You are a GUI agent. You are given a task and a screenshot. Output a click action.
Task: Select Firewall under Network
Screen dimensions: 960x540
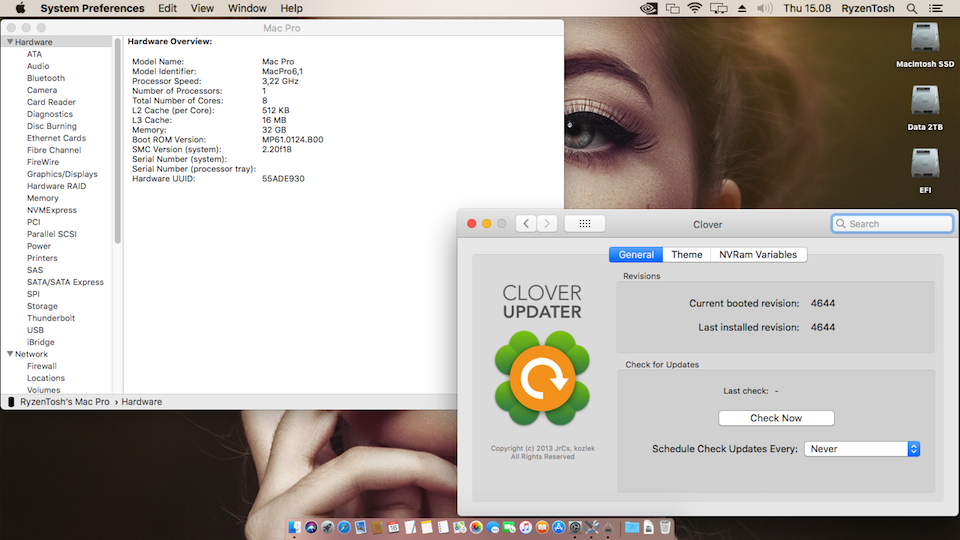(42, 366)
